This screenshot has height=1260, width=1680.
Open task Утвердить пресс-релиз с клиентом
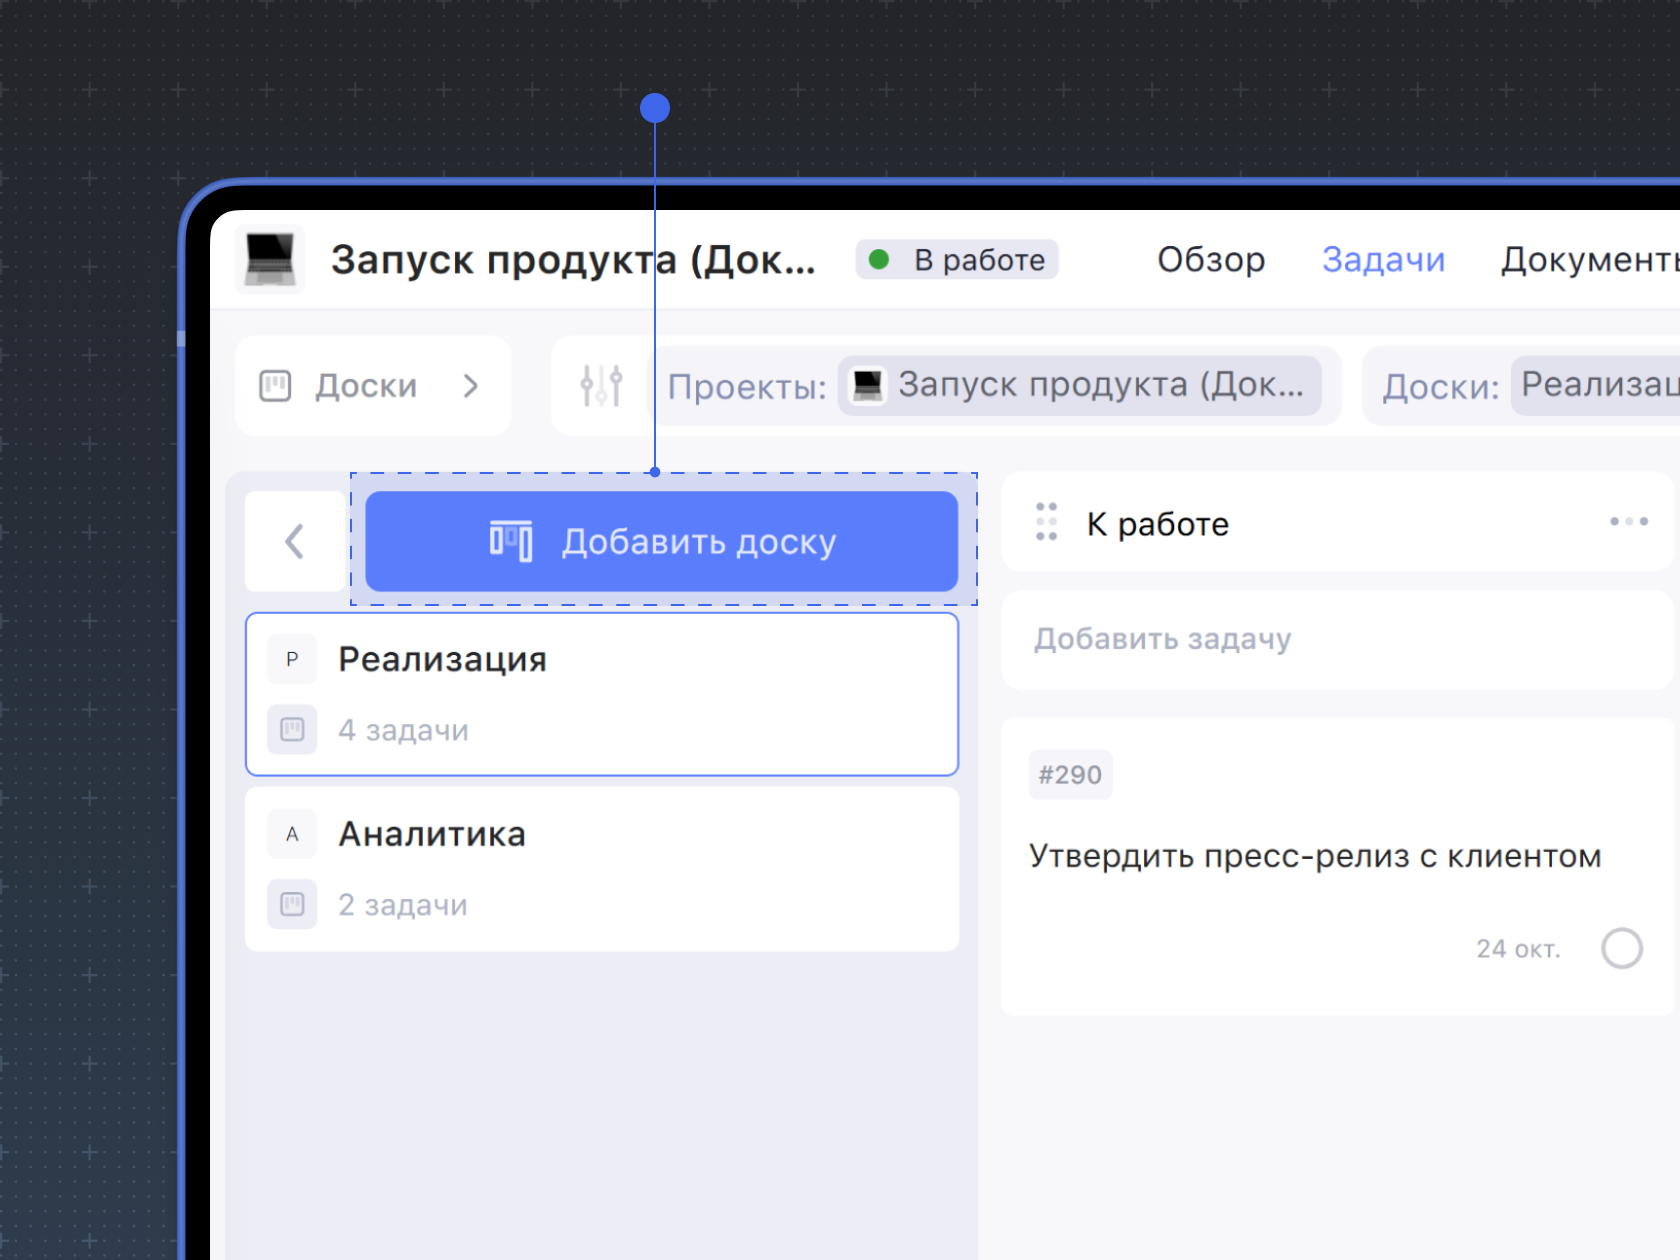click(x=1314, y=857)
